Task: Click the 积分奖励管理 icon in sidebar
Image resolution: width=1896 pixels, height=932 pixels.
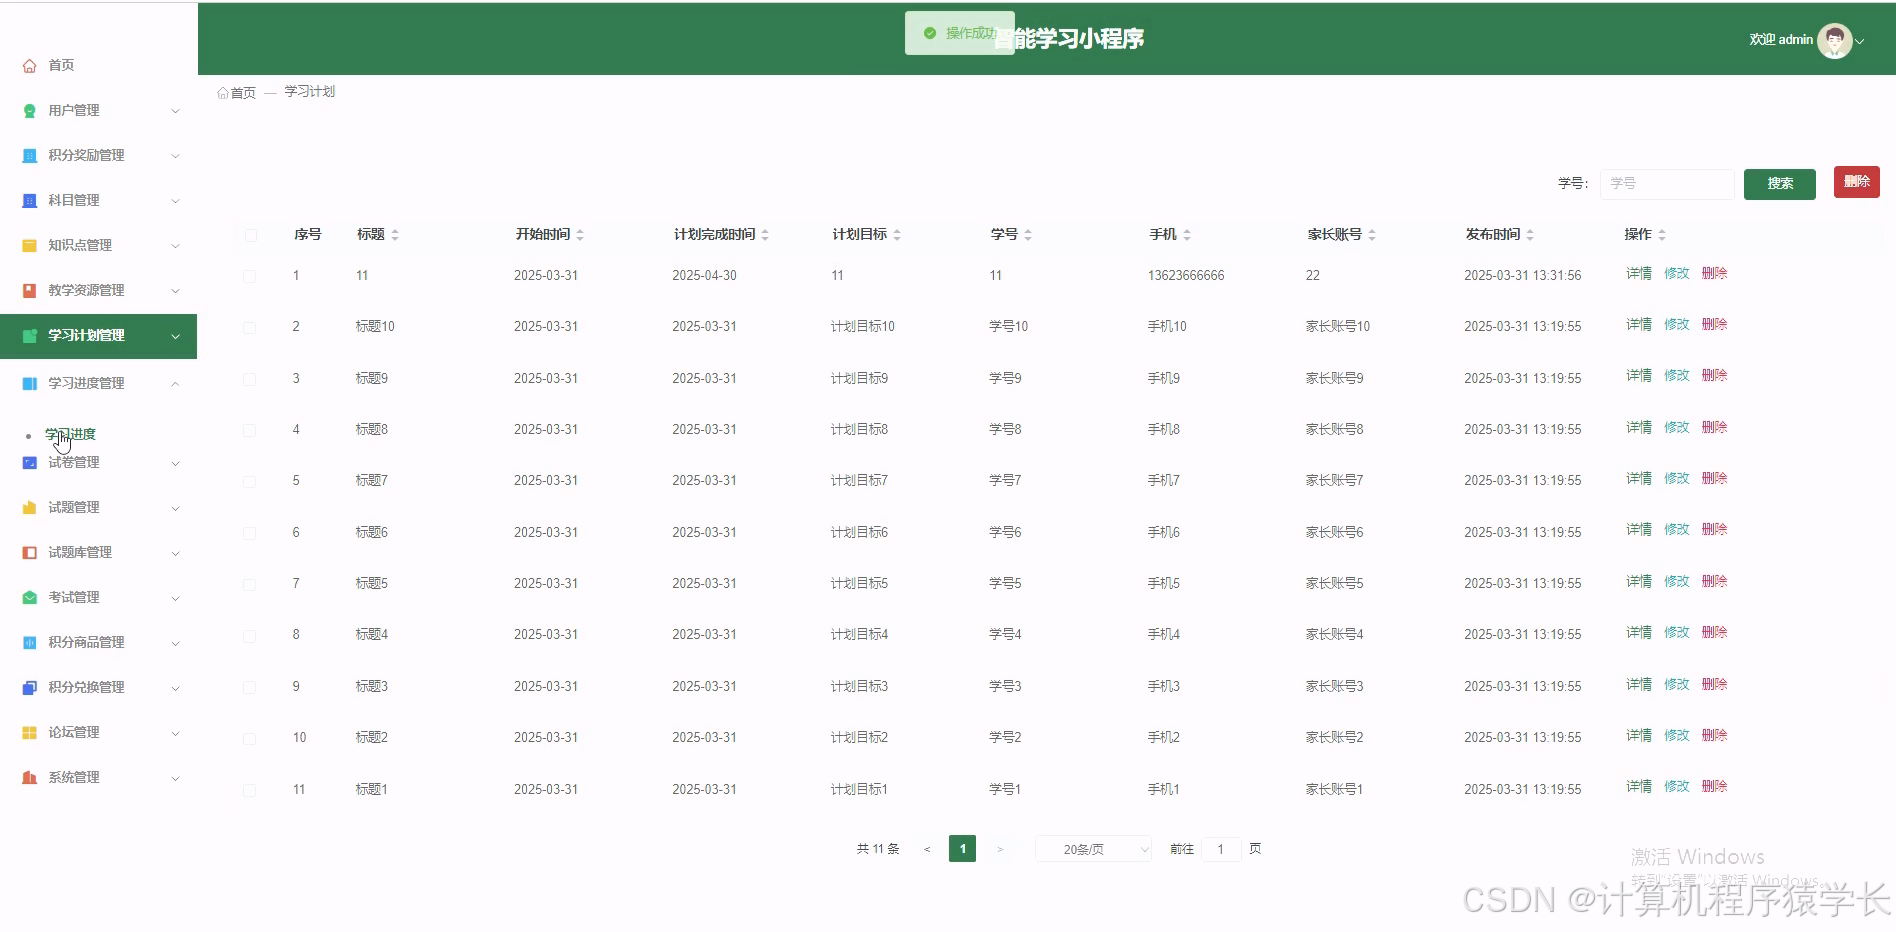Action: [29, 155]
